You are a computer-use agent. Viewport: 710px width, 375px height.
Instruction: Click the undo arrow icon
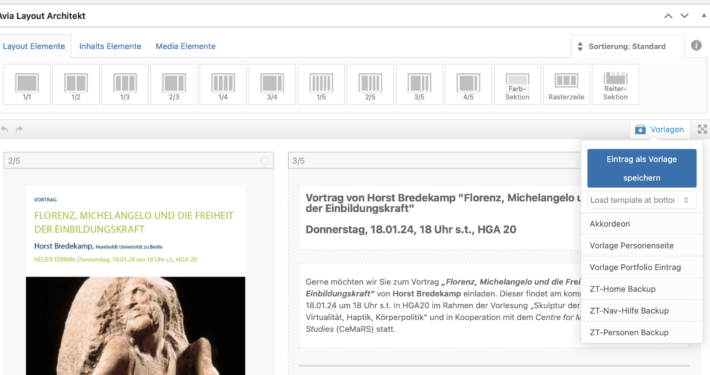coord(5,129)
